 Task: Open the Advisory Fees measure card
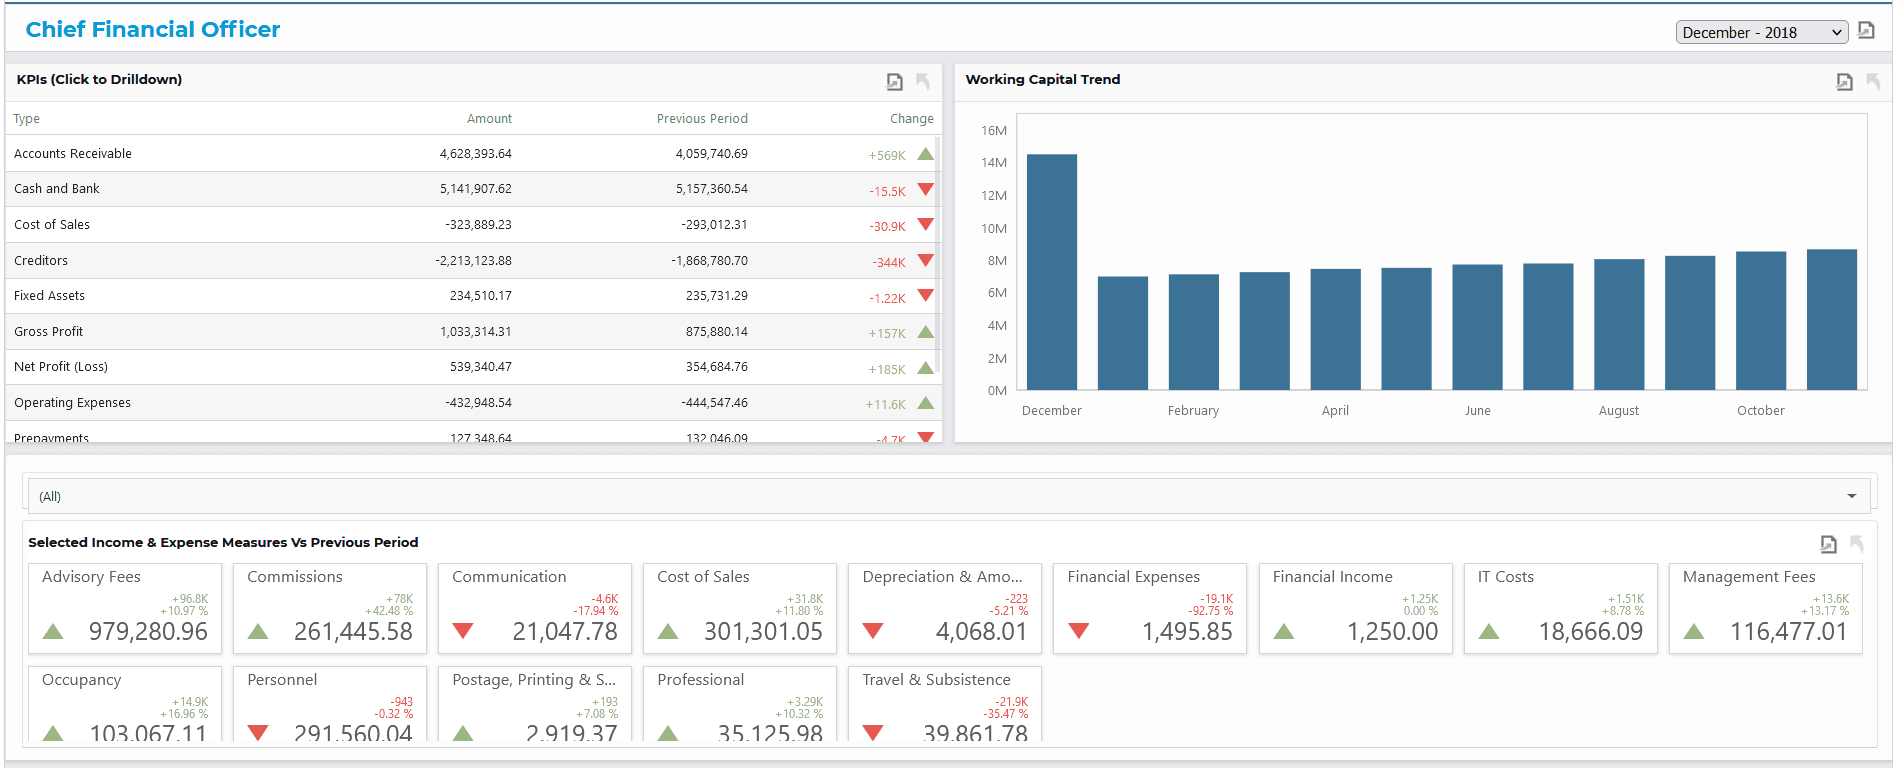coord(125,609)
